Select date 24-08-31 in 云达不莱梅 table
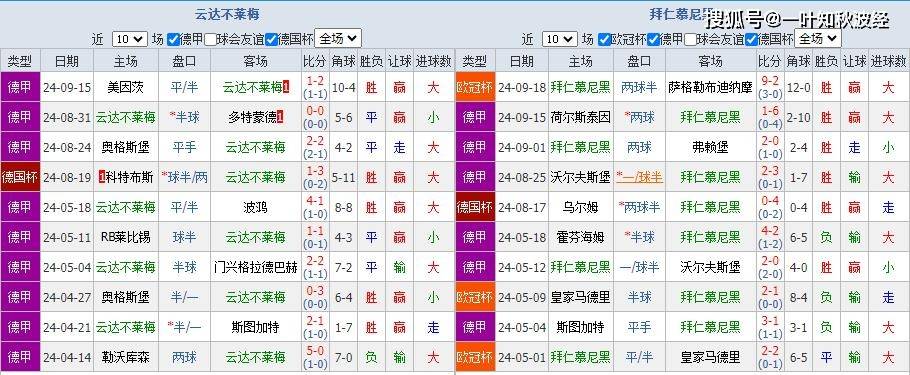This screenshot has height=375, width=910. (67, 117)
